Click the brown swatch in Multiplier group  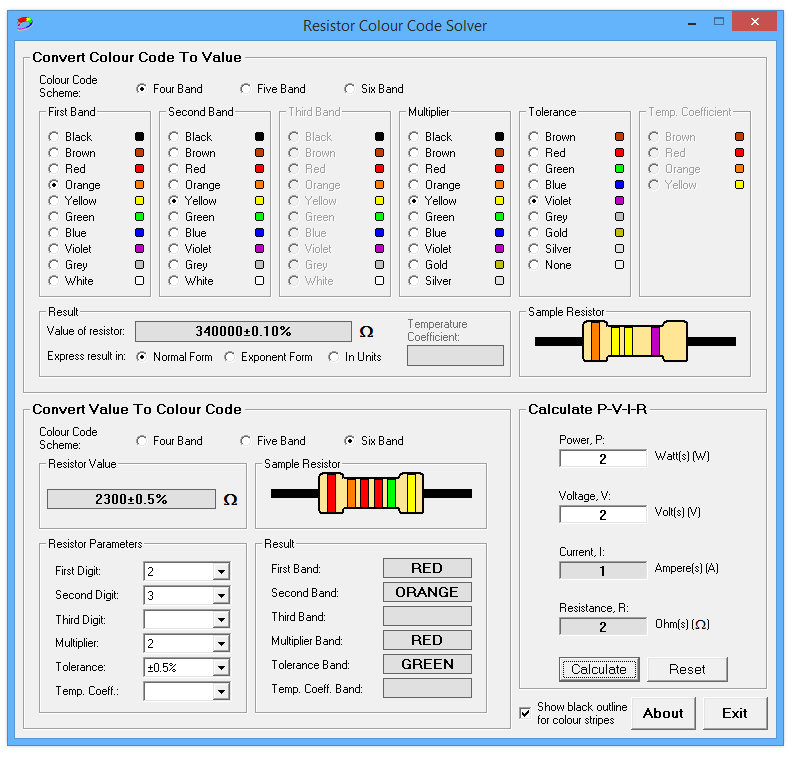tap(499, 153)
